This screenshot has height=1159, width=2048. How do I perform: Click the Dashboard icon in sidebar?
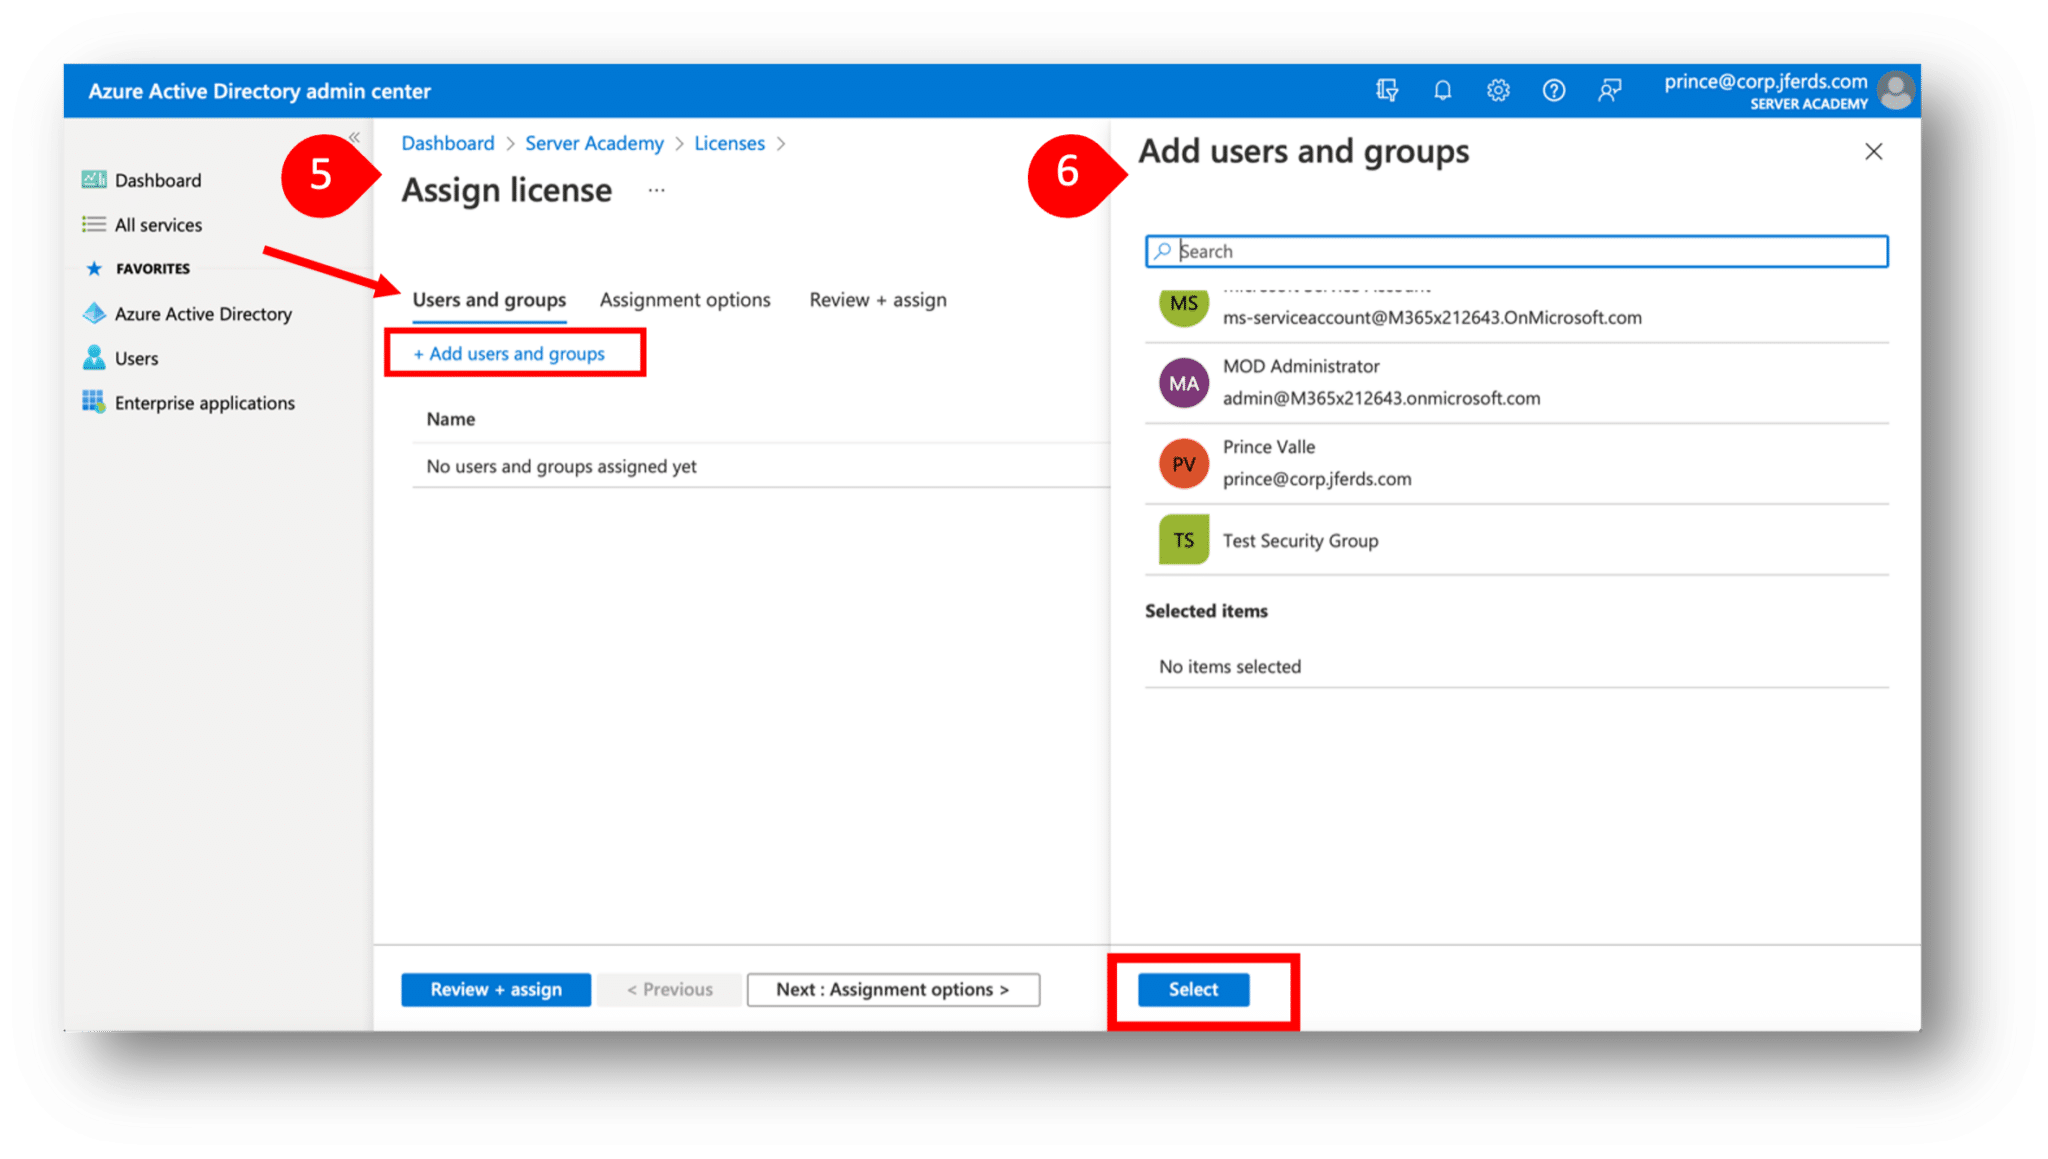(x=94, y=180)
